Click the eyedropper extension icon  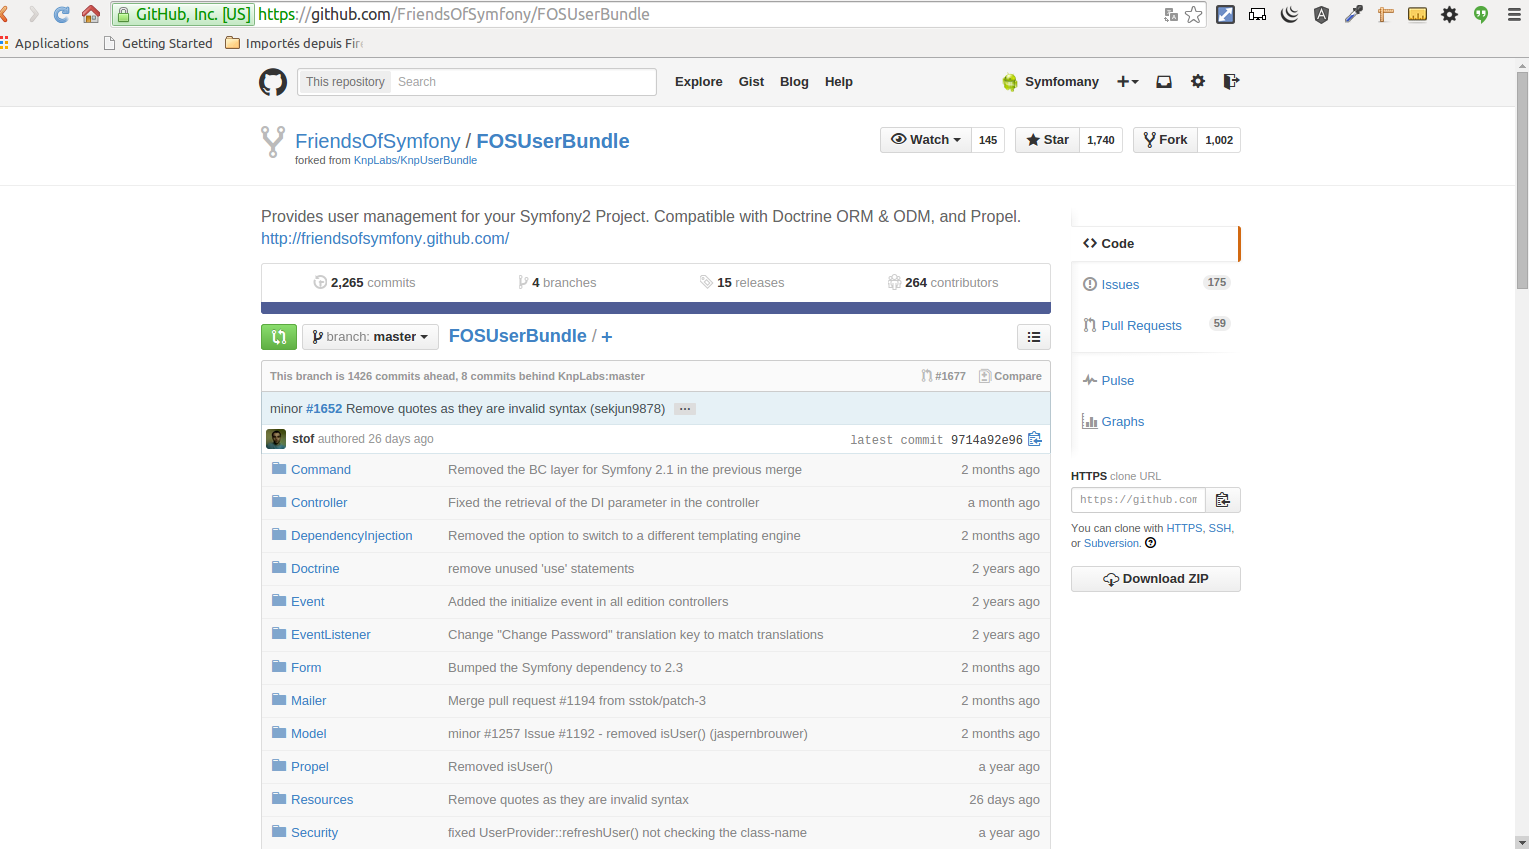point(1353,14)
